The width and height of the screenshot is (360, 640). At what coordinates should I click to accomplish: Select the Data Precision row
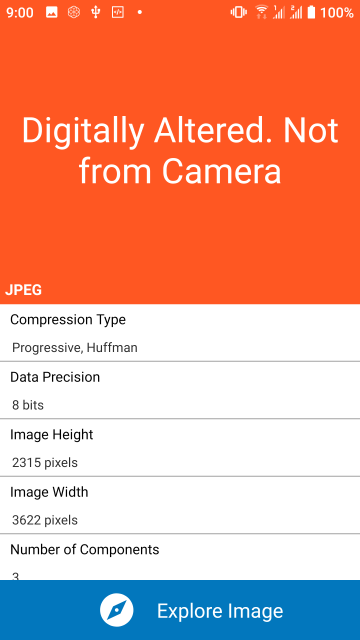180,390
